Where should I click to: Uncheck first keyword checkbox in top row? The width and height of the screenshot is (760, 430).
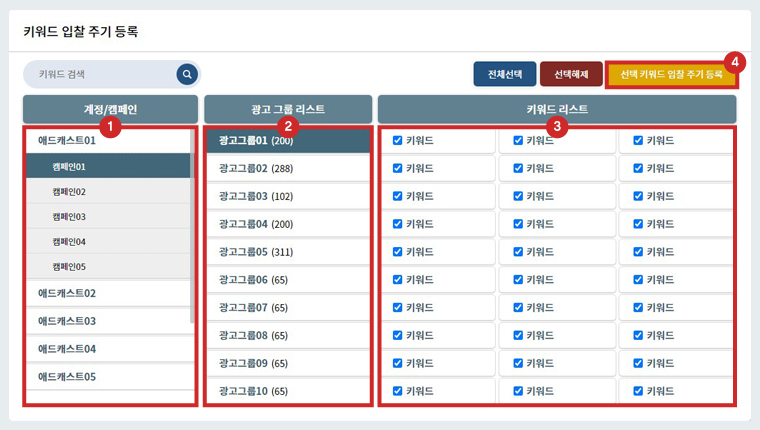pos(398,141)
